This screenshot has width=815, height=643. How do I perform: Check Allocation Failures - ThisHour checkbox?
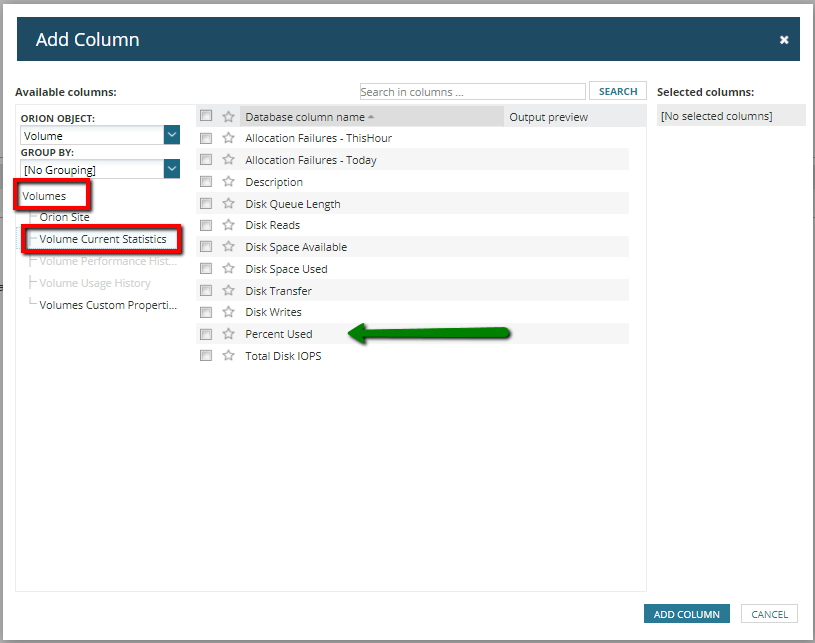pyautogui.click(x=206, y=138)
